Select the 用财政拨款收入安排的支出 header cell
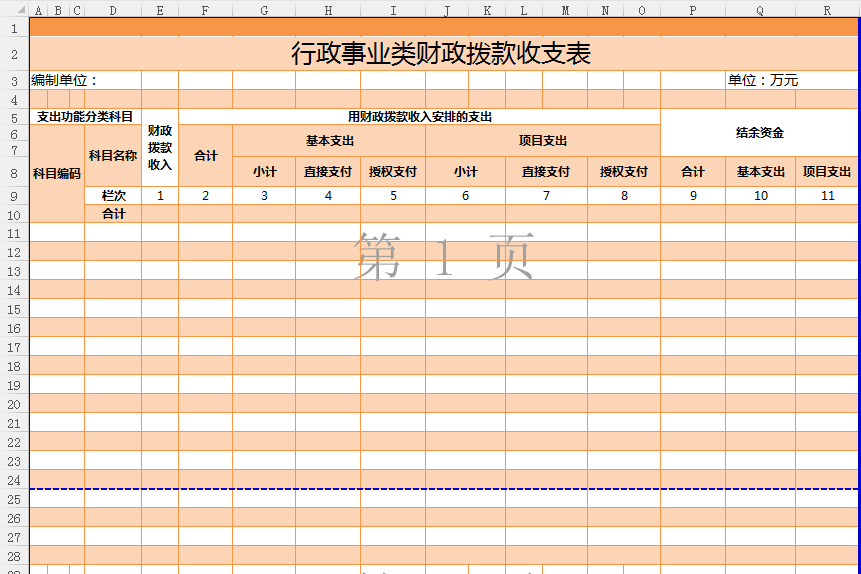 pyautogui.click(x=419, y=117)
